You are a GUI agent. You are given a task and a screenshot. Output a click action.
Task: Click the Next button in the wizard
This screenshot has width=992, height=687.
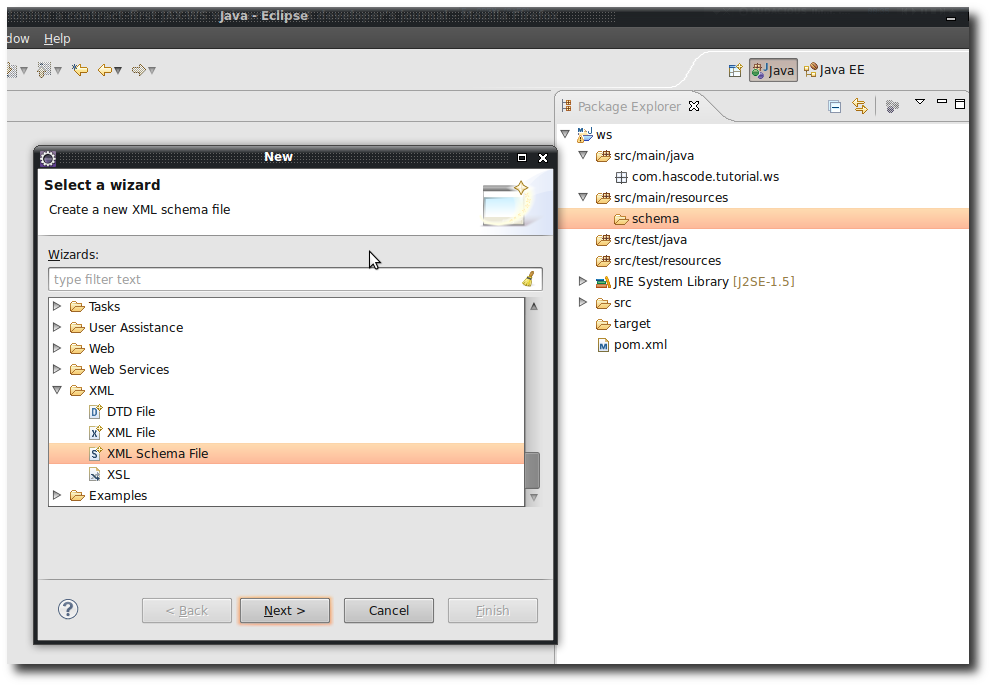click(x=284, y=610)
